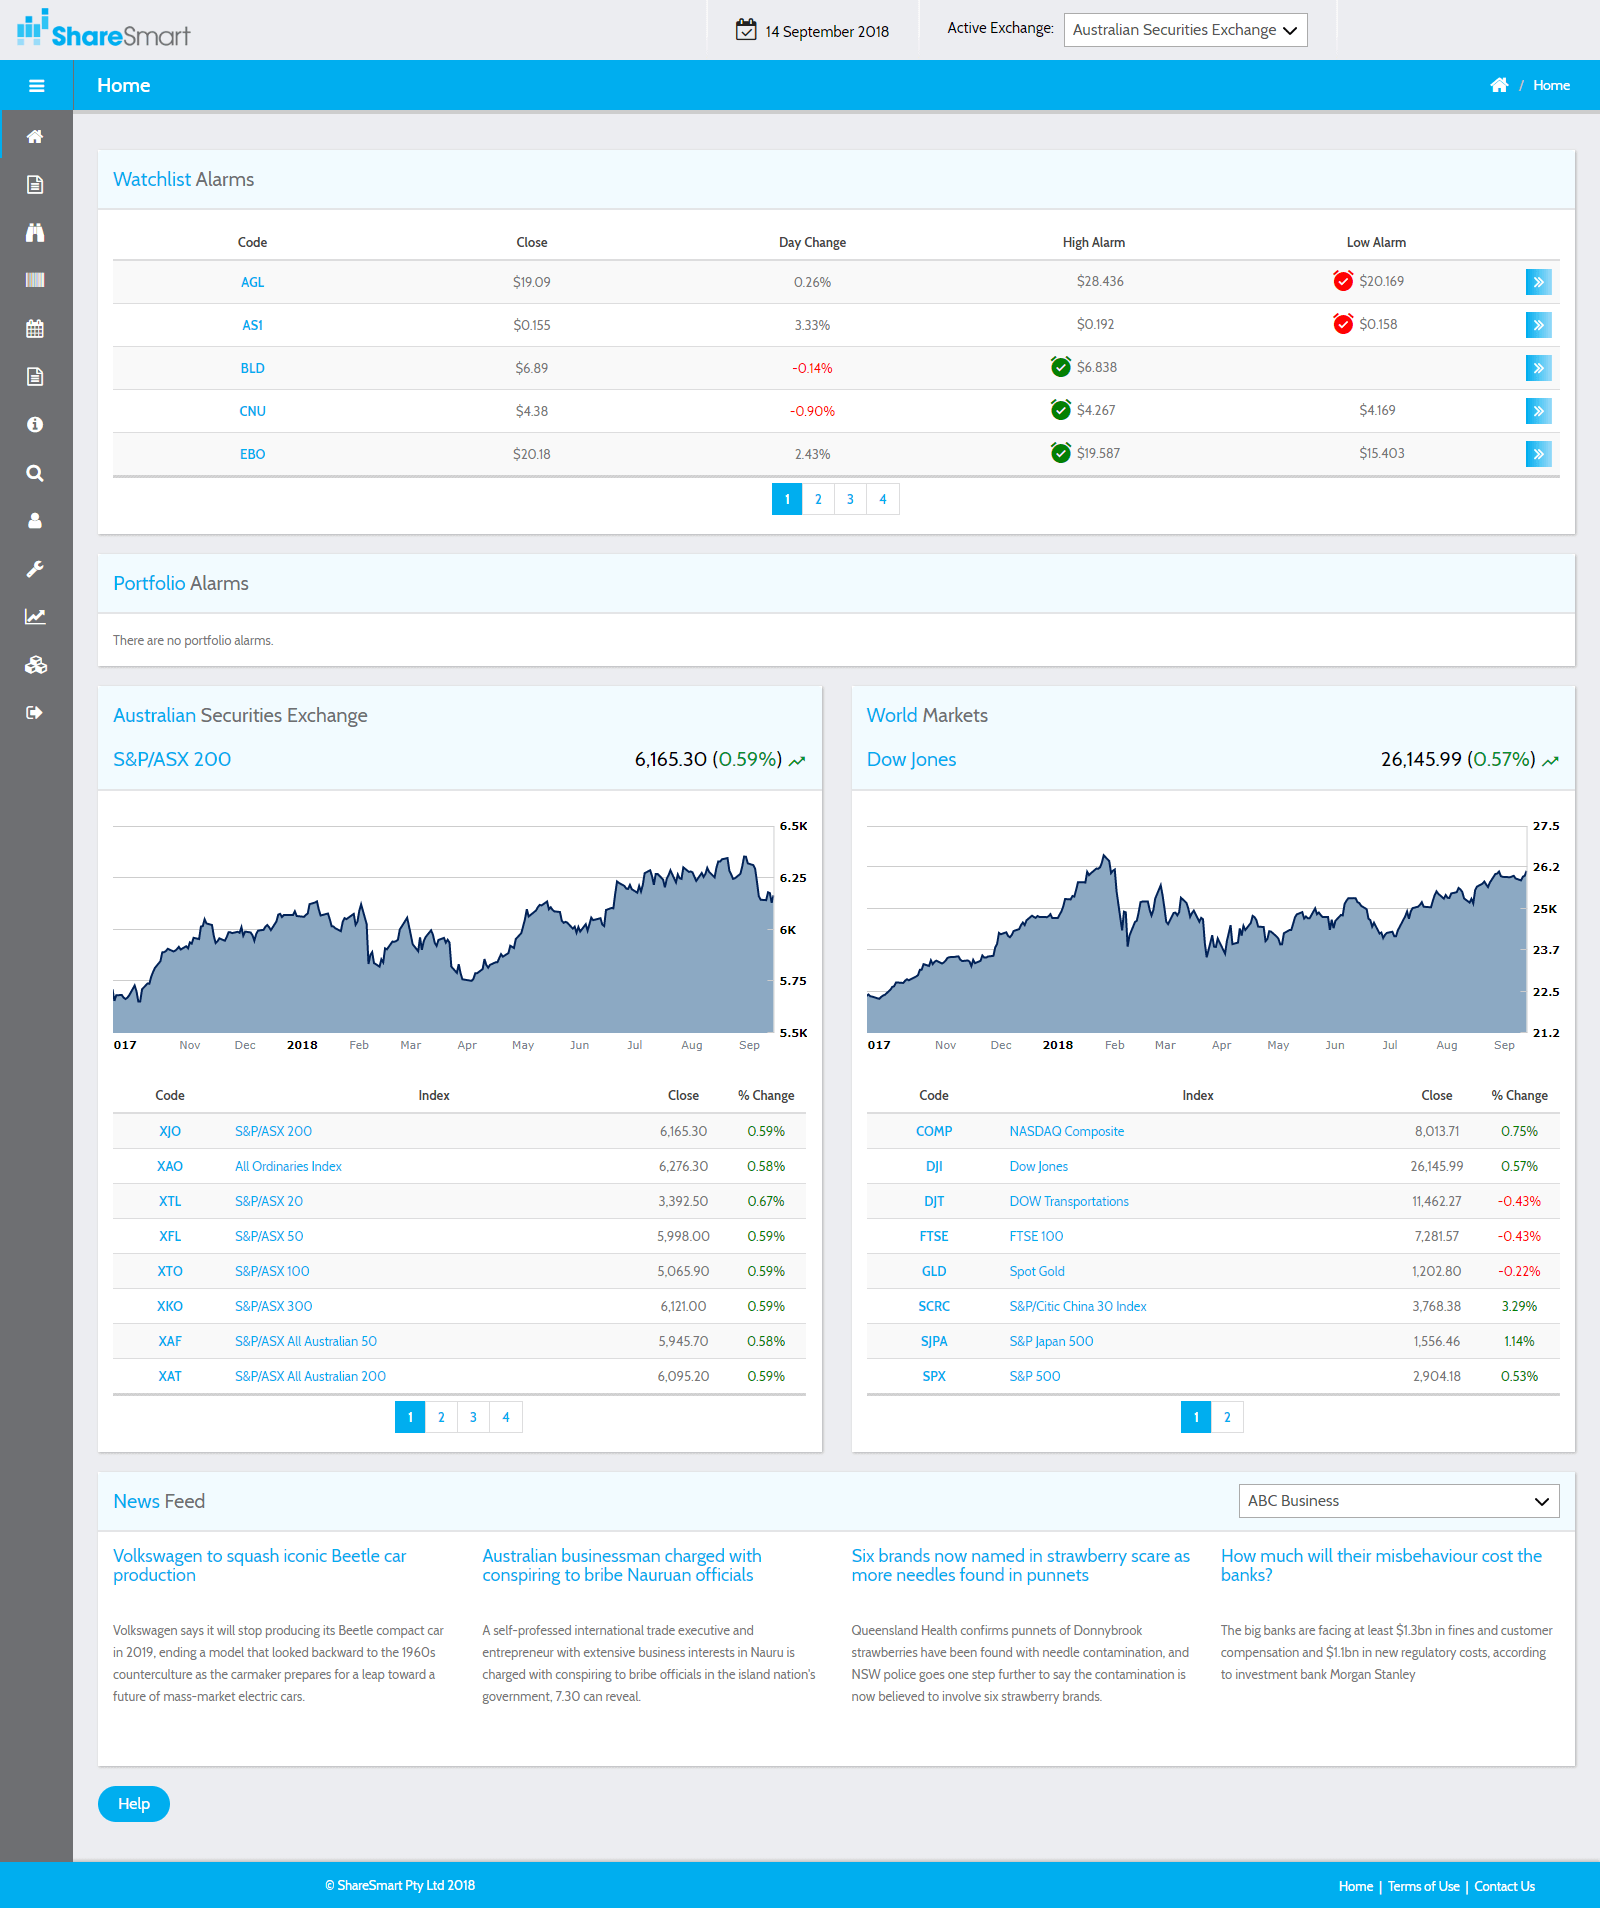The height and width of the screenshot is (1908, 1600).
Task: Open the info circle sidebar icon
Action: click(x=35, y=424)
